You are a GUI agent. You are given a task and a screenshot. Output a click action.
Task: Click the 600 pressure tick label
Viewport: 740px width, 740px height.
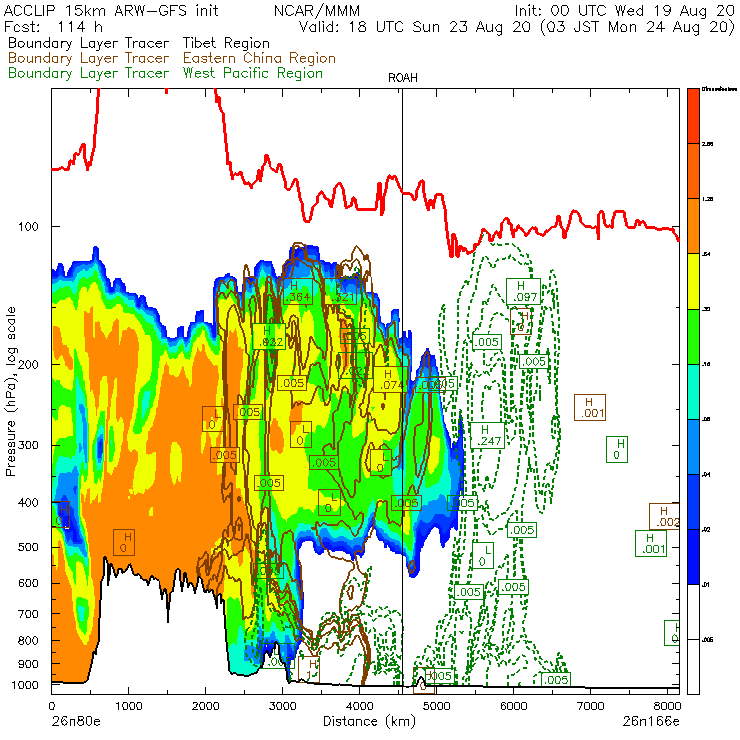(28, 583)
